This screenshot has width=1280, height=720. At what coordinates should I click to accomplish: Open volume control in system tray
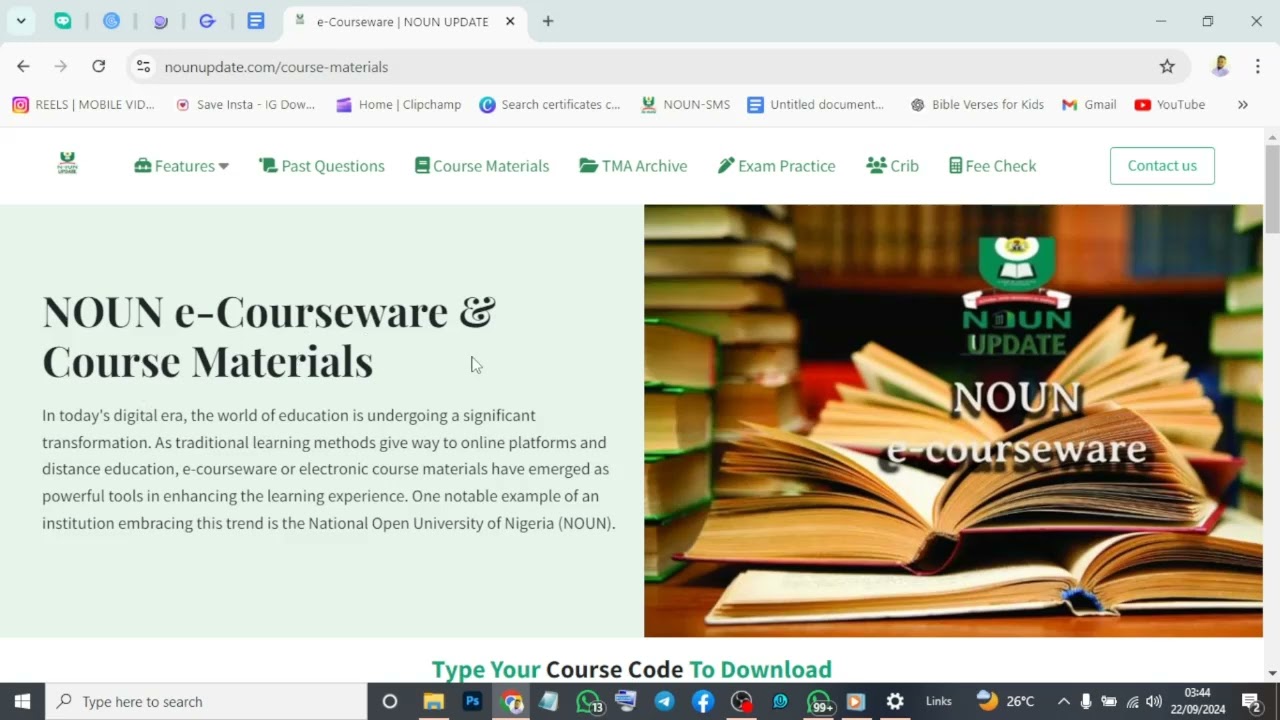coord(1154,702)
